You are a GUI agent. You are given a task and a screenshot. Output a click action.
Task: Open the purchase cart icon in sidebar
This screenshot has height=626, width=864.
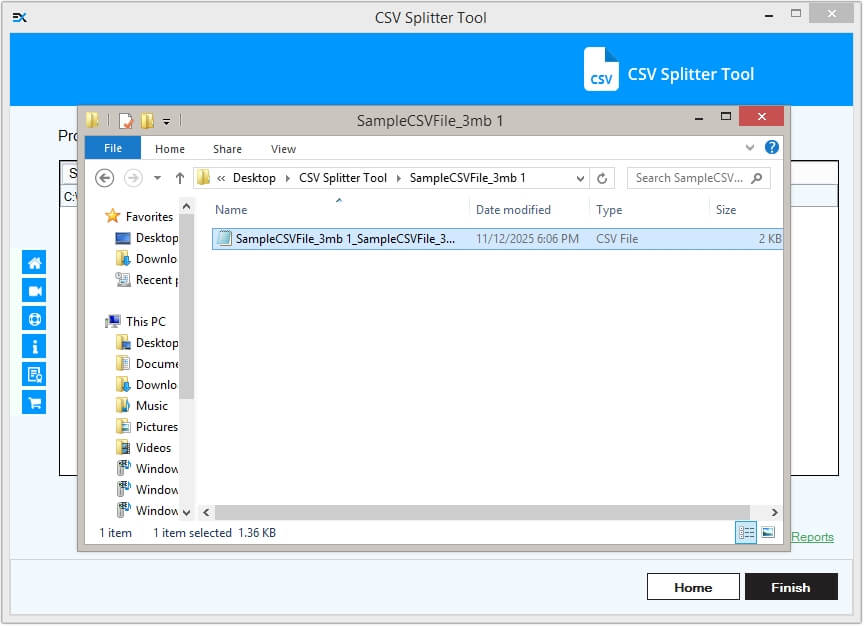(33, 402)
